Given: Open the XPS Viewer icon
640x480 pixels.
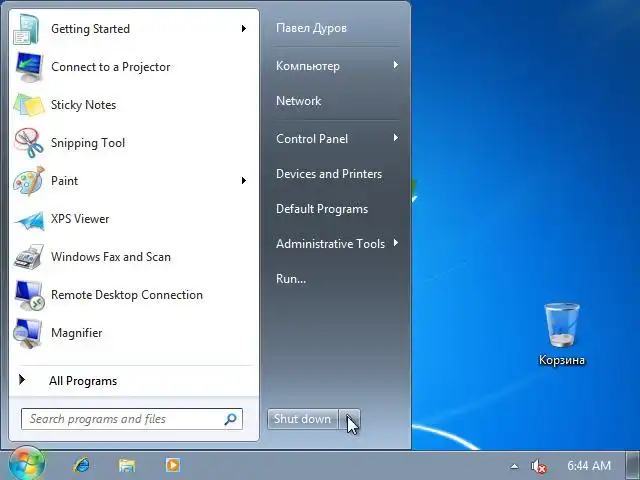Looking at the screenshot, I should [x=29, y=220].
